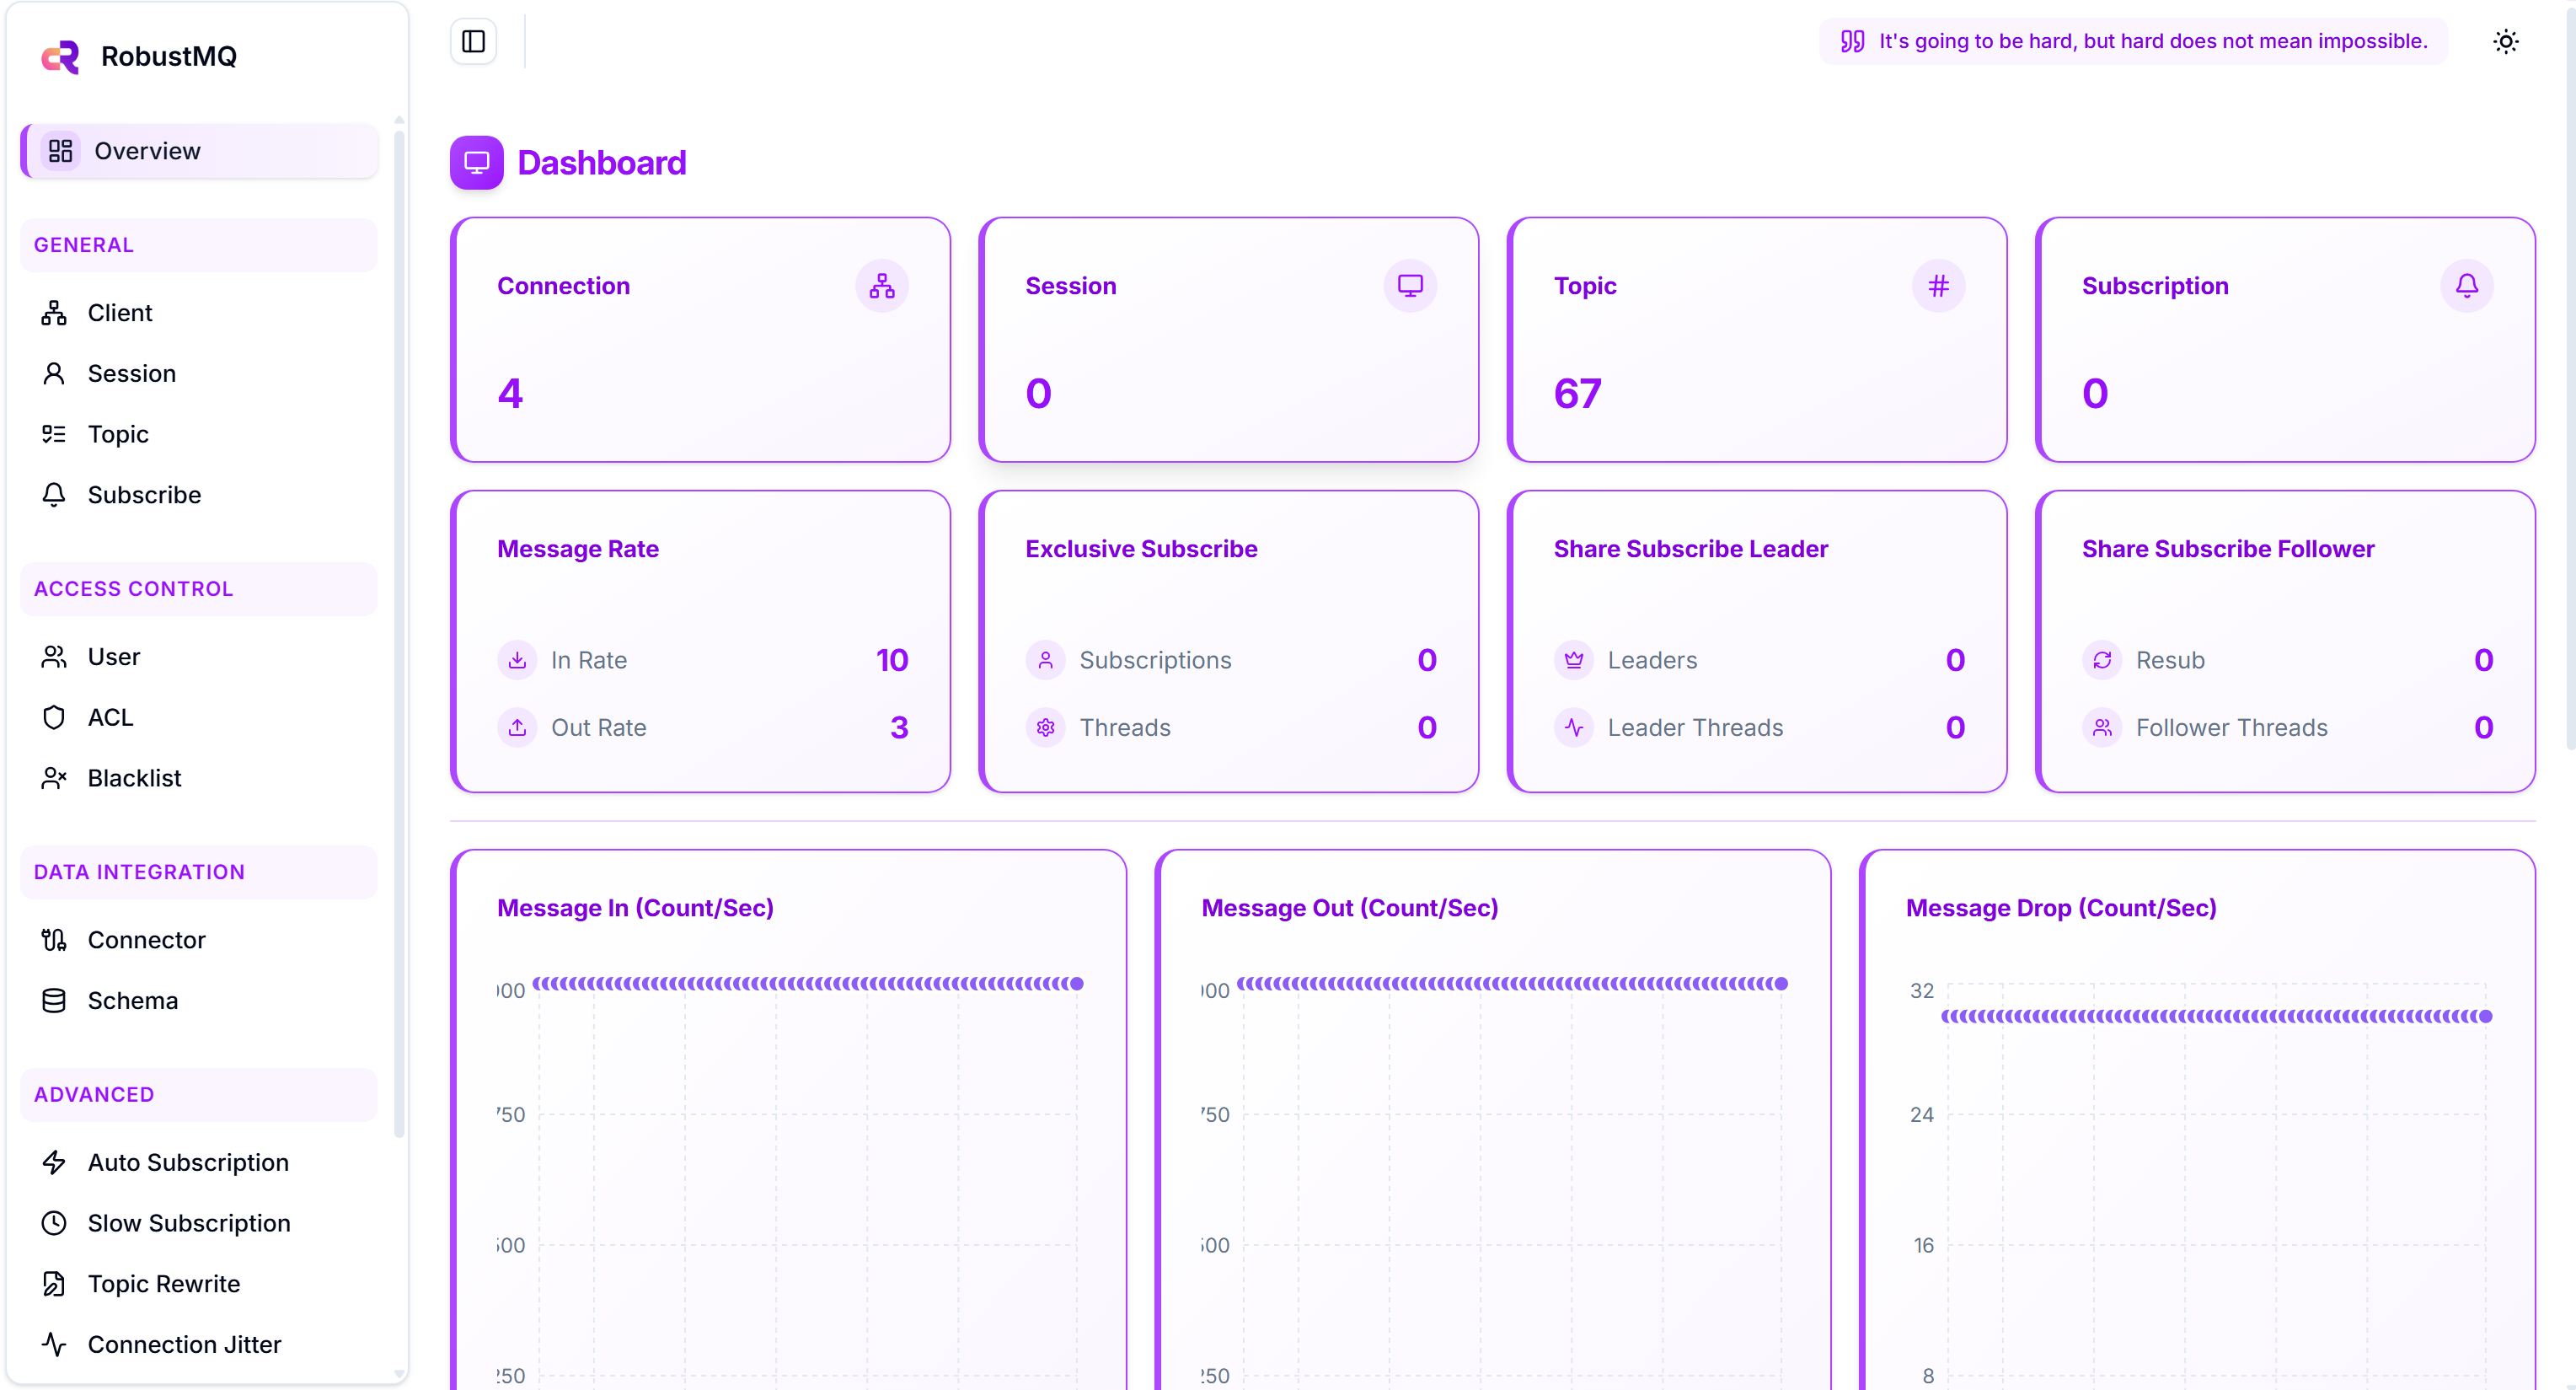The width and height of the screenshot is (2576, 1390).
Task: Open the Connector section
Action: [146, 940]
